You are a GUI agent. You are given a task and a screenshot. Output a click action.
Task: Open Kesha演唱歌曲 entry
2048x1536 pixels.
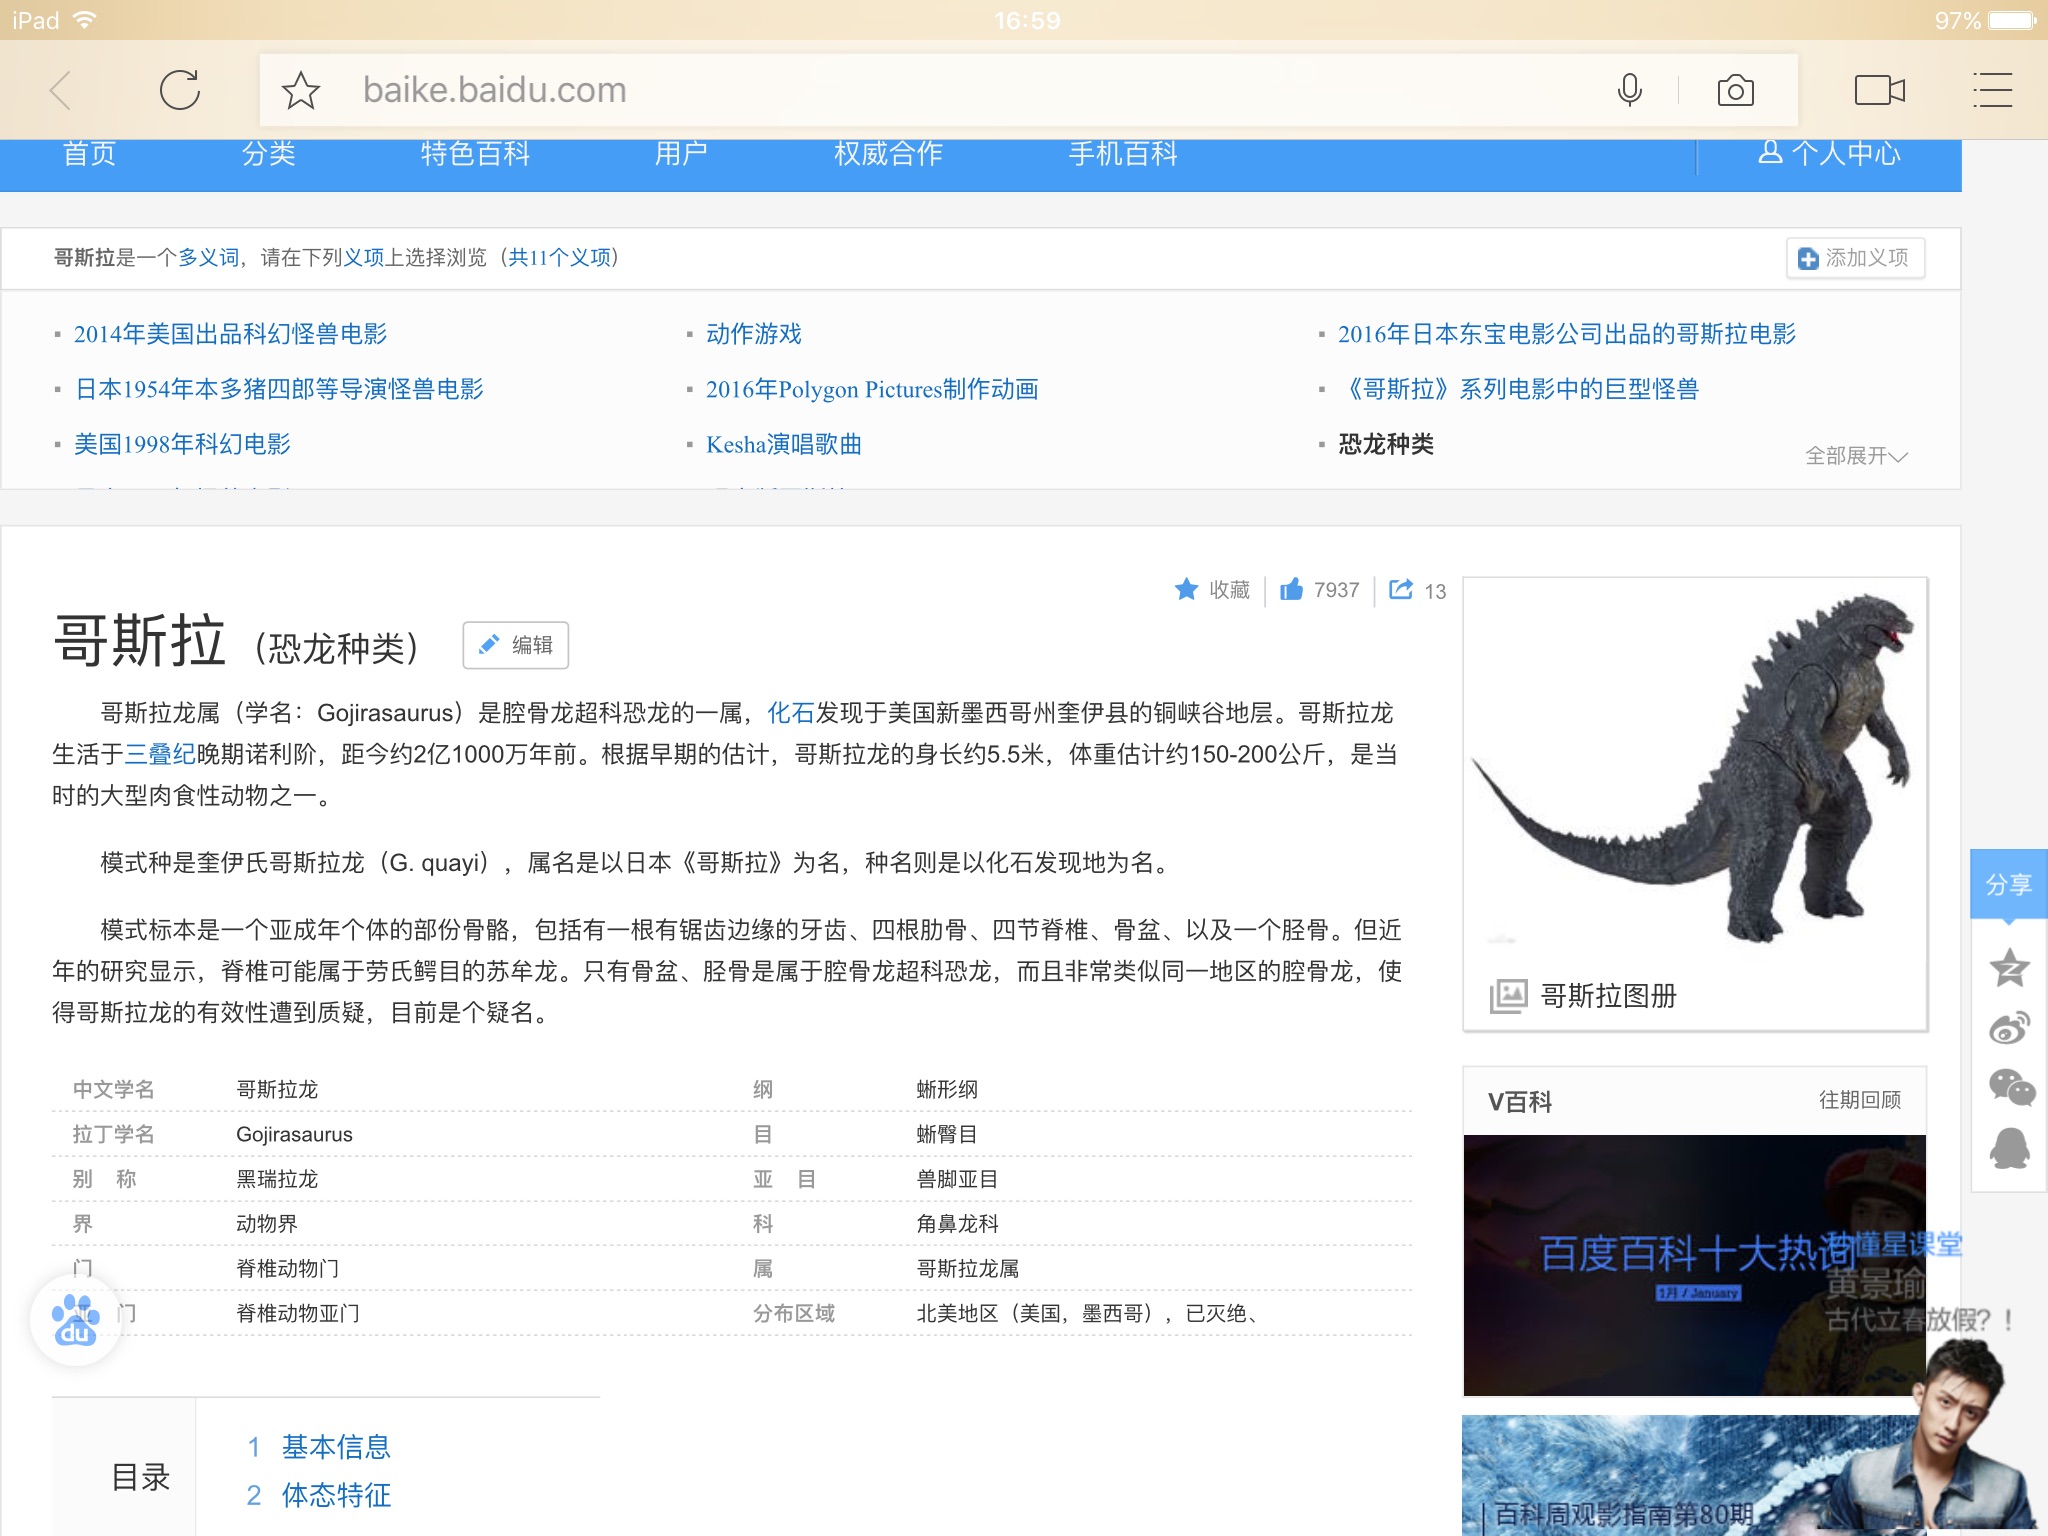784,444
